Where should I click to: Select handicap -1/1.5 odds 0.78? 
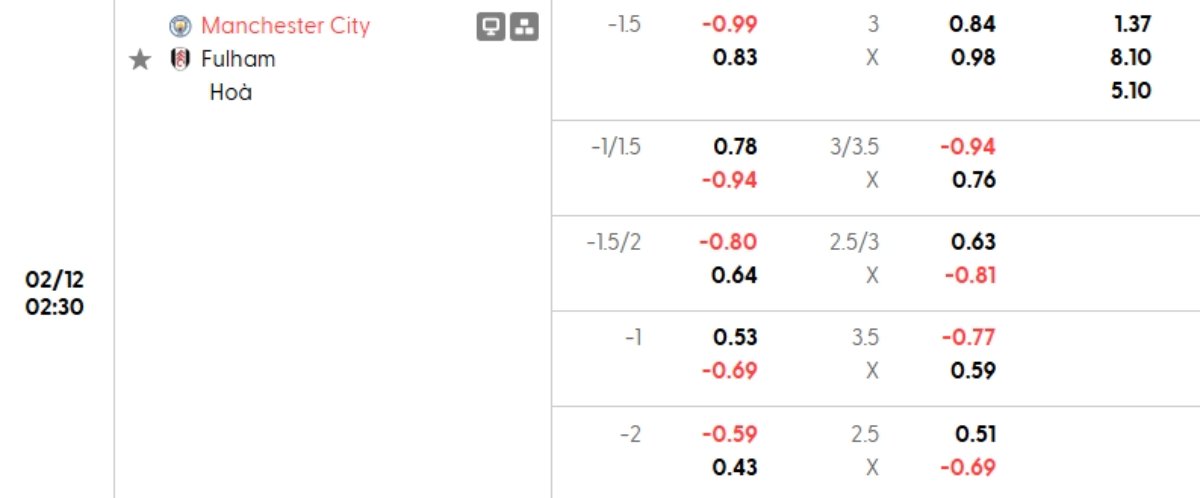pos(735,147)
